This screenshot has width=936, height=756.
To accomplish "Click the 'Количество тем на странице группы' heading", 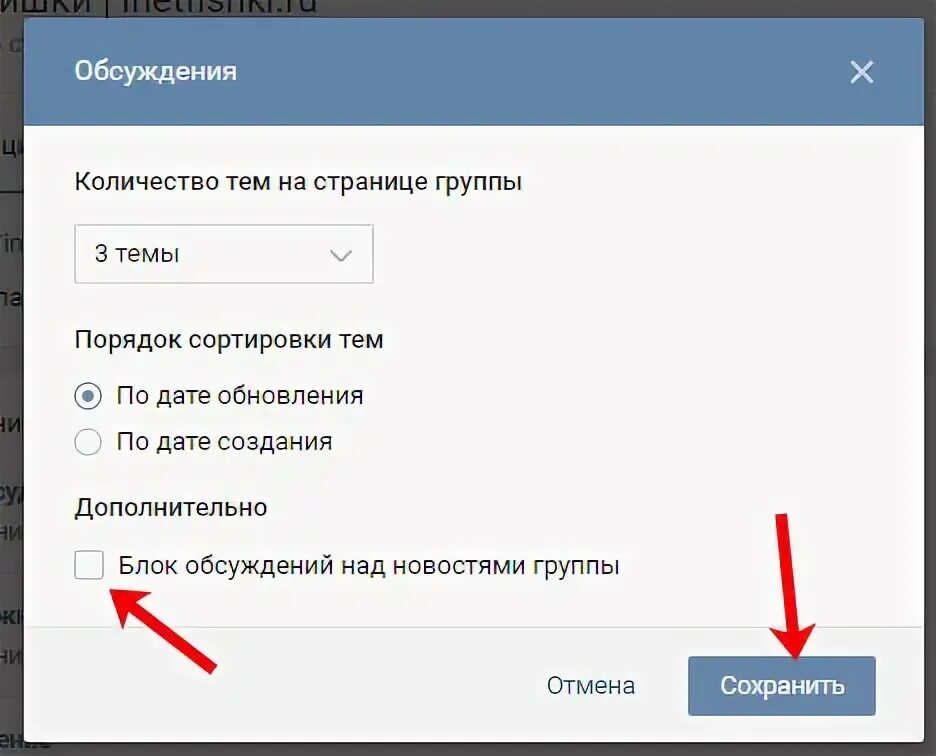I will pos(298,182).
